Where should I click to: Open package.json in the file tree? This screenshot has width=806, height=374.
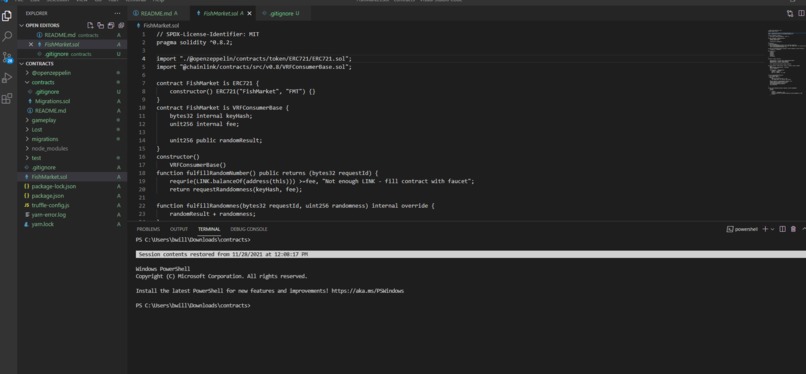(x=72, y=196)
